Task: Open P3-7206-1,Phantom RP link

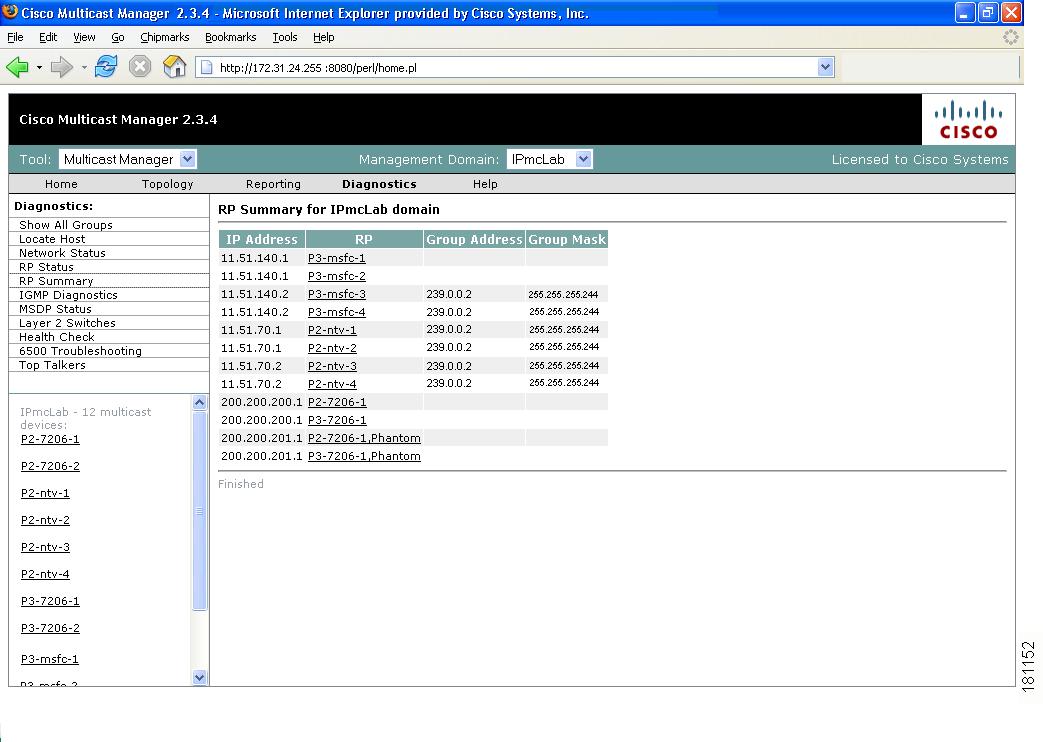Action: click(x=364, y=456)
